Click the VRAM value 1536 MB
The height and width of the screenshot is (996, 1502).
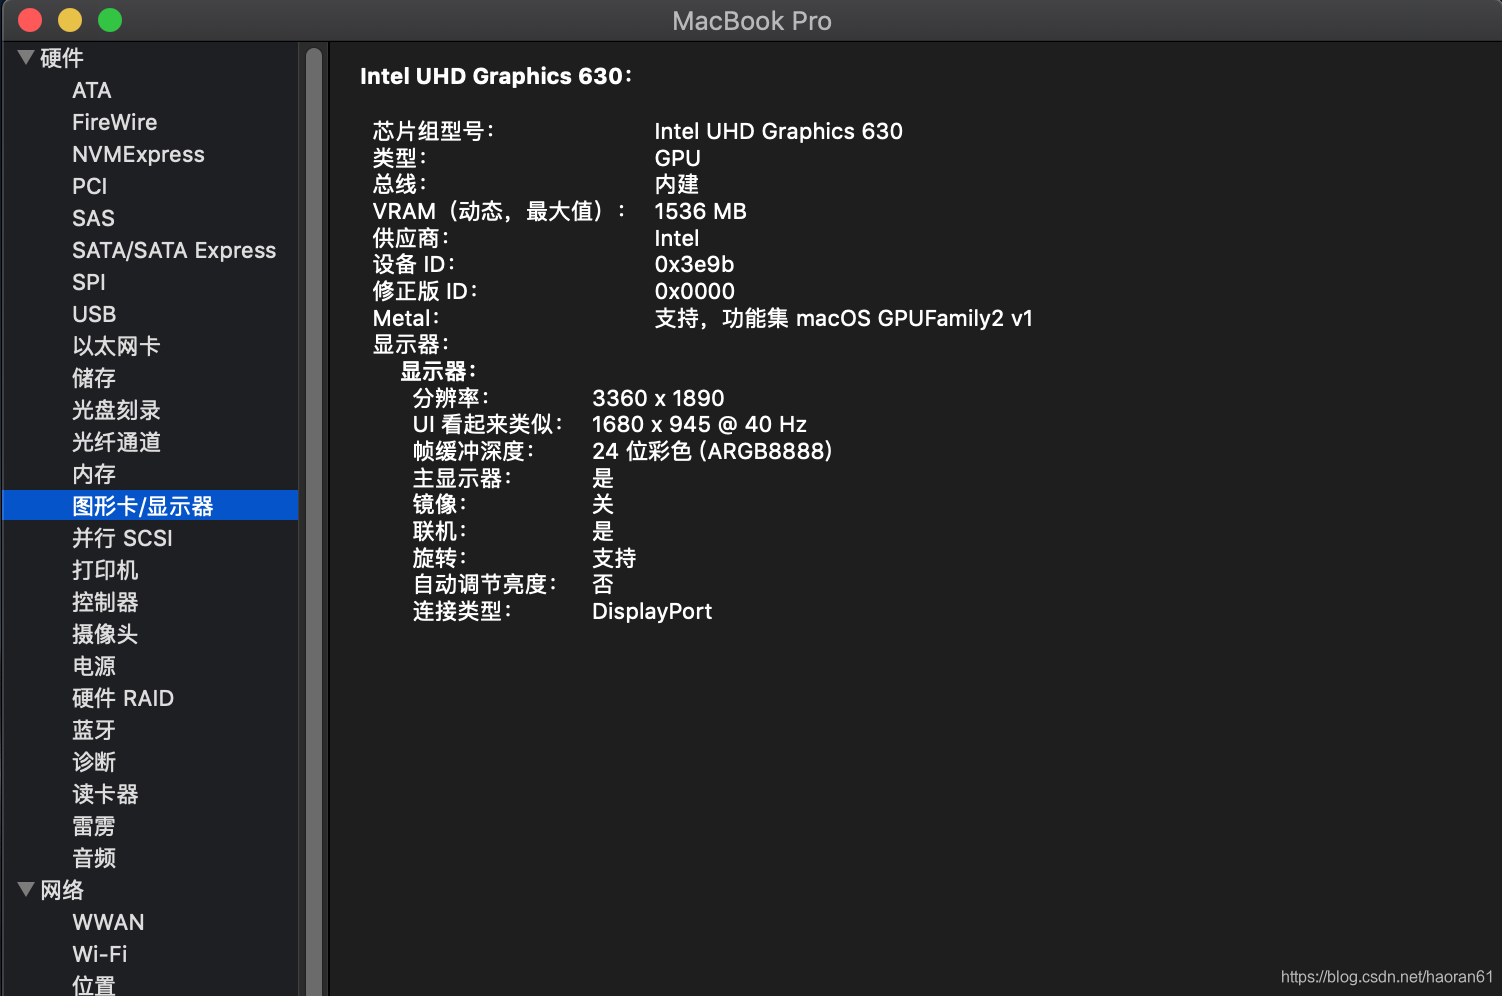click(700, 211)
